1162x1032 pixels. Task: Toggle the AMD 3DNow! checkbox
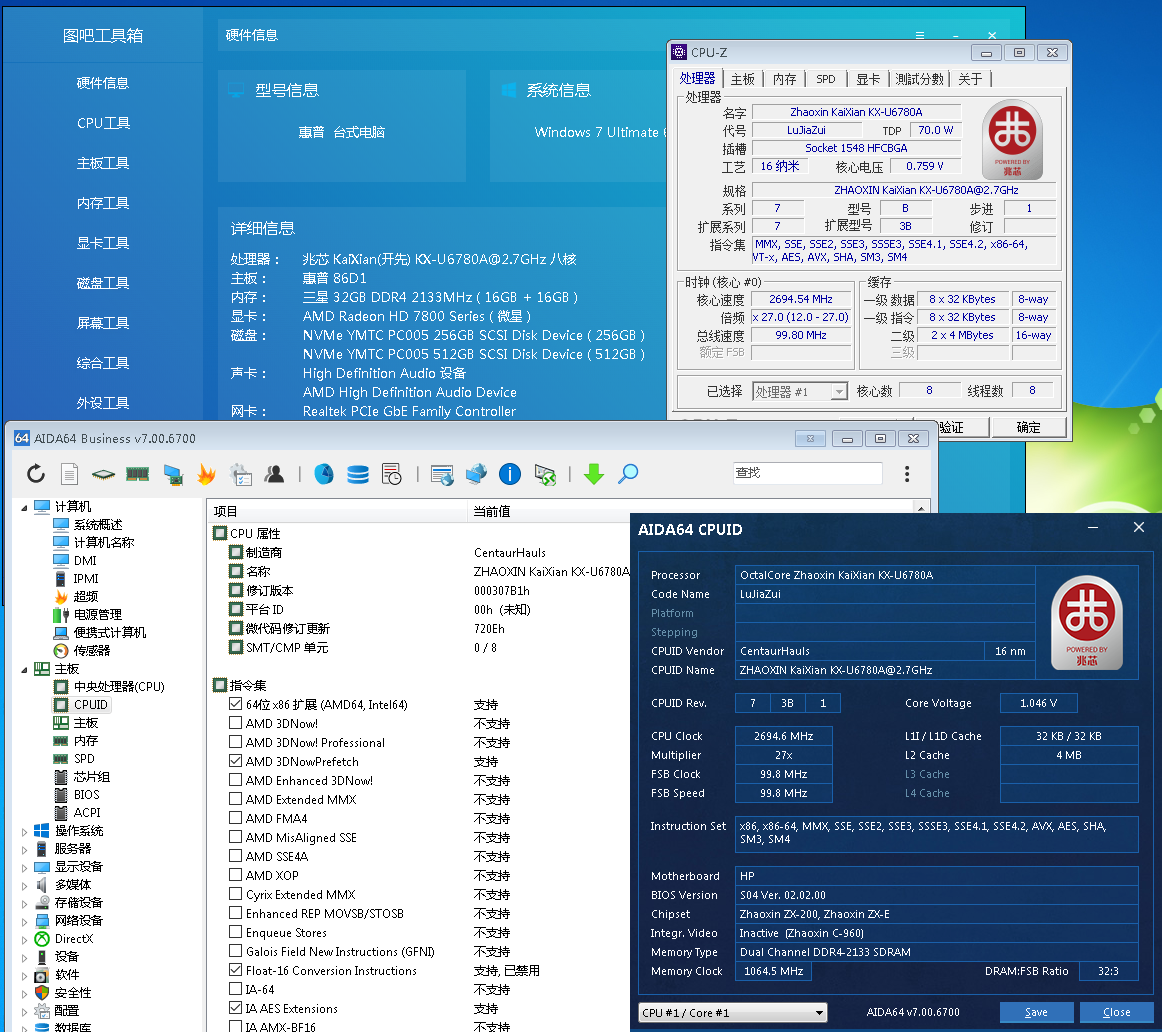tap(236, 722)
